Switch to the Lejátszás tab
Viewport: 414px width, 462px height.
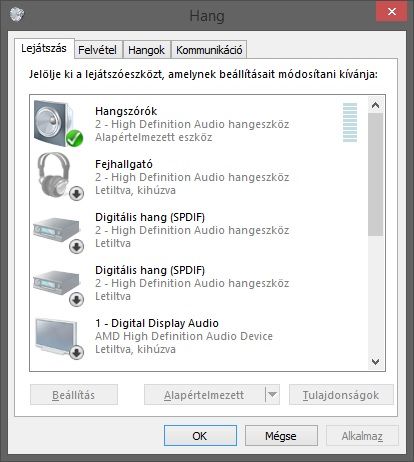[44, 48]
